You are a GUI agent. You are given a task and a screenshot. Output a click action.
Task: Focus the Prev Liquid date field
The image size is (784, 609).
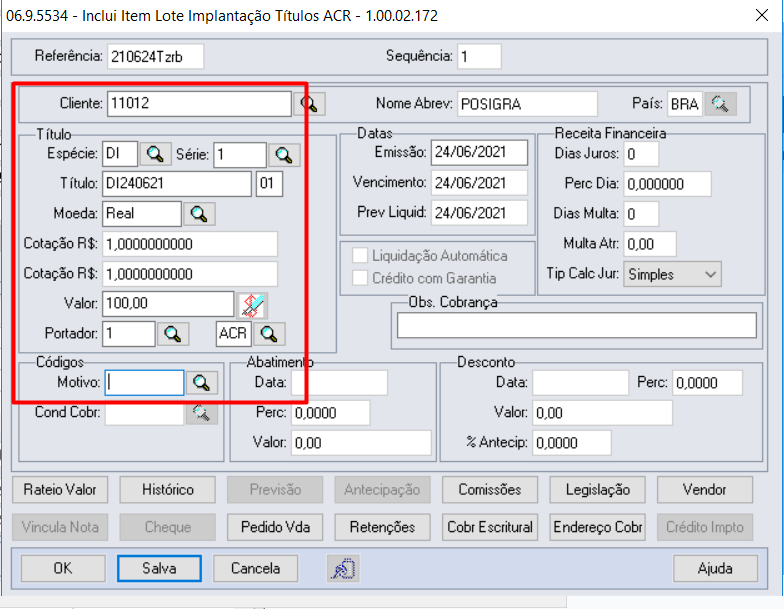click(479, 213)
